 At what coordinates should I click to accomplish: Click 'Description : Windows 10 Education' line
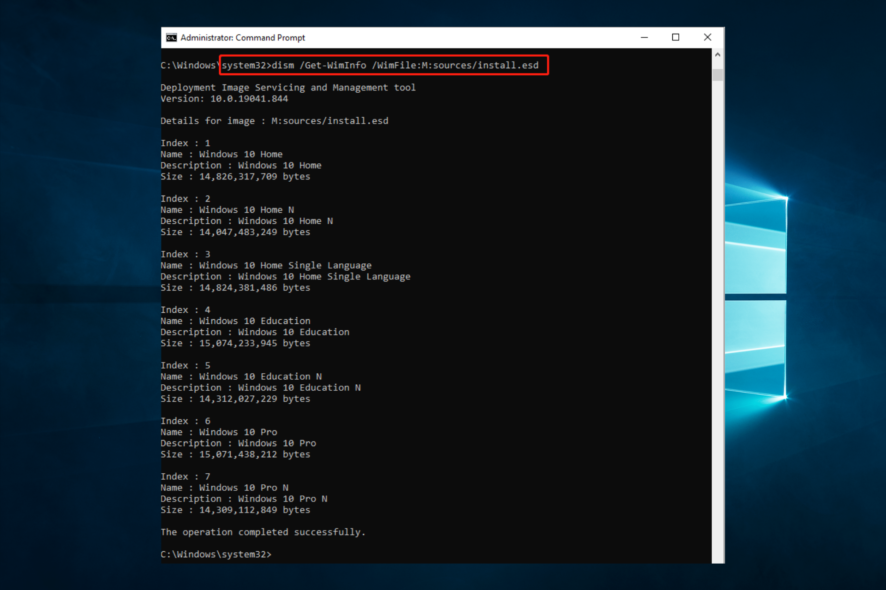(255, 332)
